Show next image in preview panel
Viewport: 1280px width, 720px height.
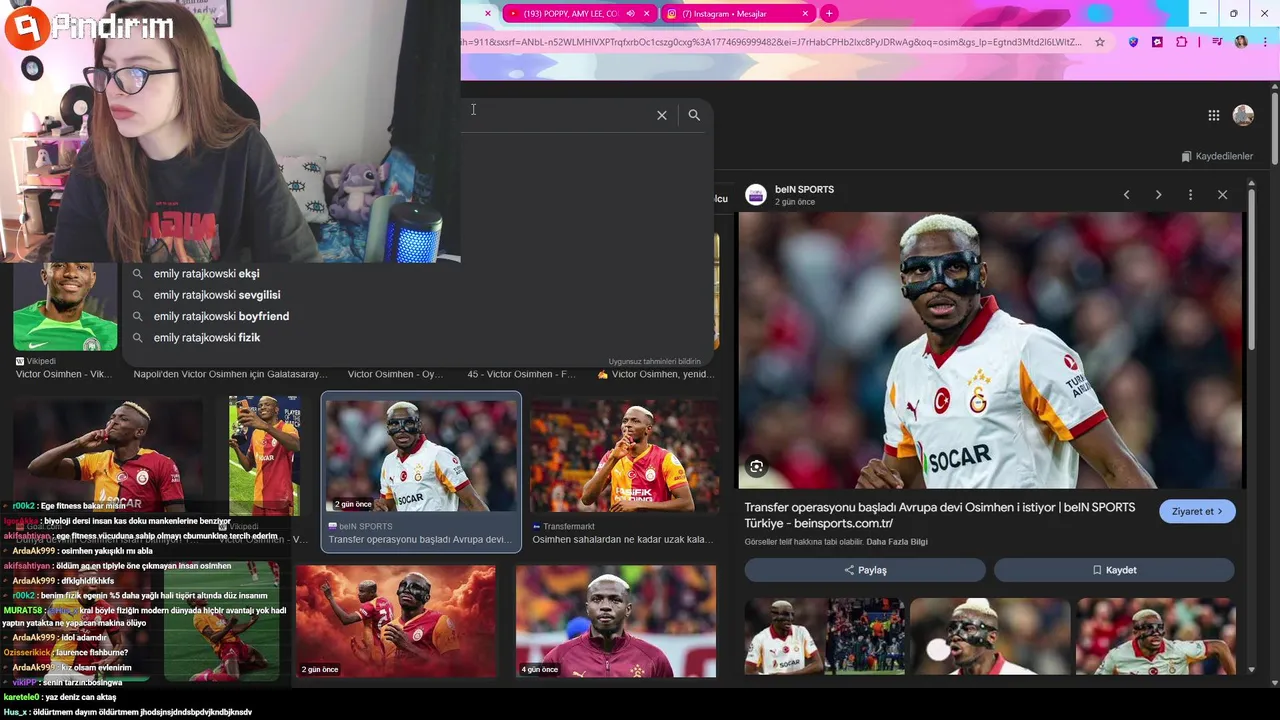tap(1158, 195)
